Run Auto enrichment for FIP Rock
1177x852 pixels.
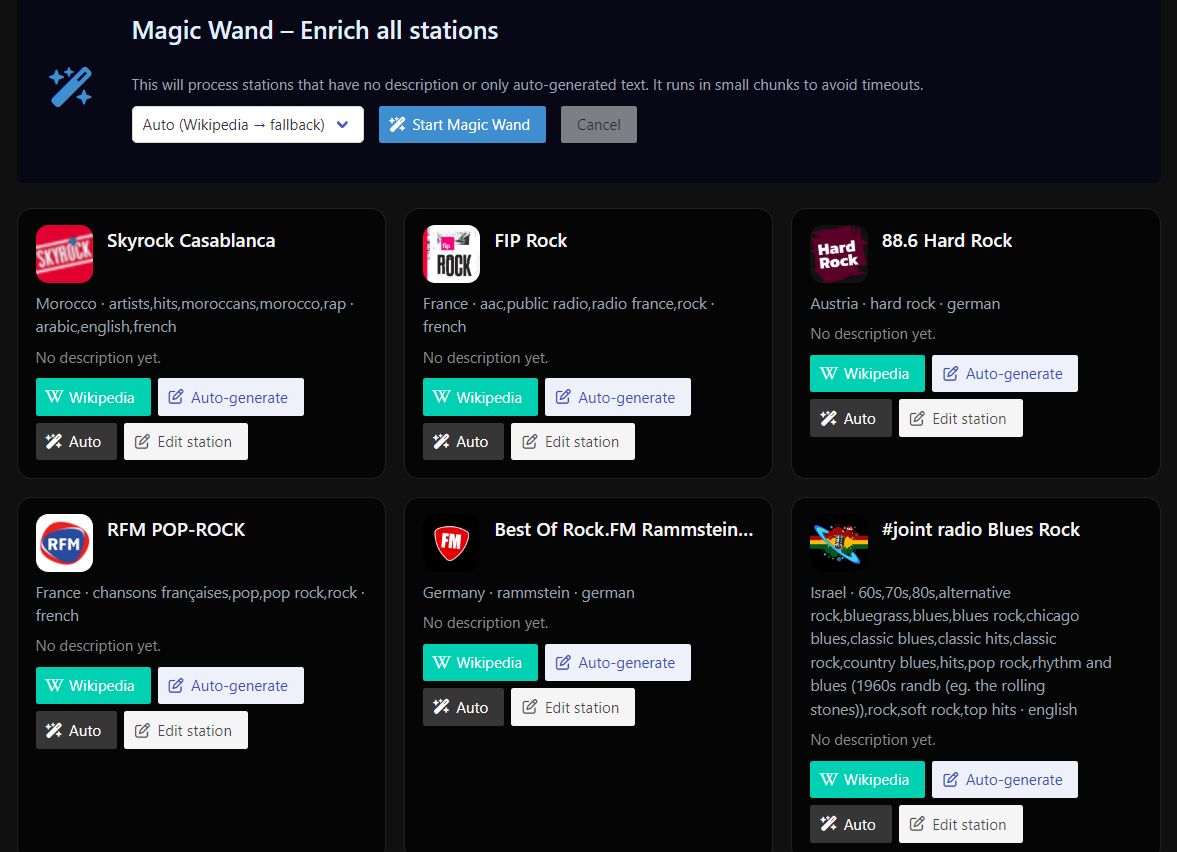(463, 441)
